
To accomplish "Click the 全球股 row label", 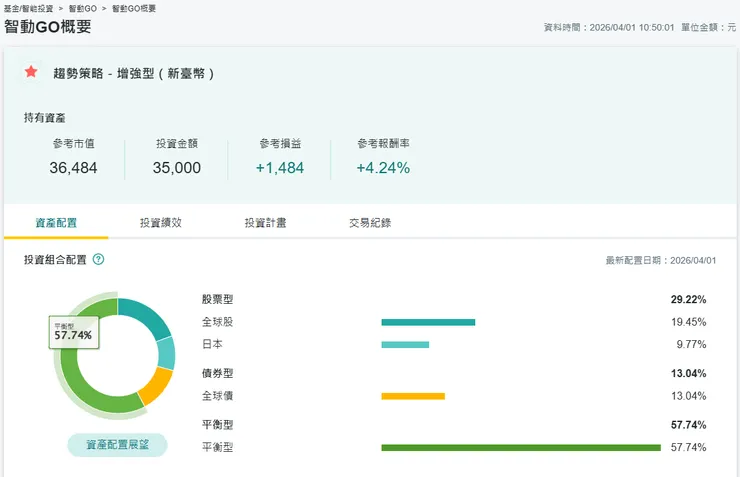I will [x=218, y=322].
